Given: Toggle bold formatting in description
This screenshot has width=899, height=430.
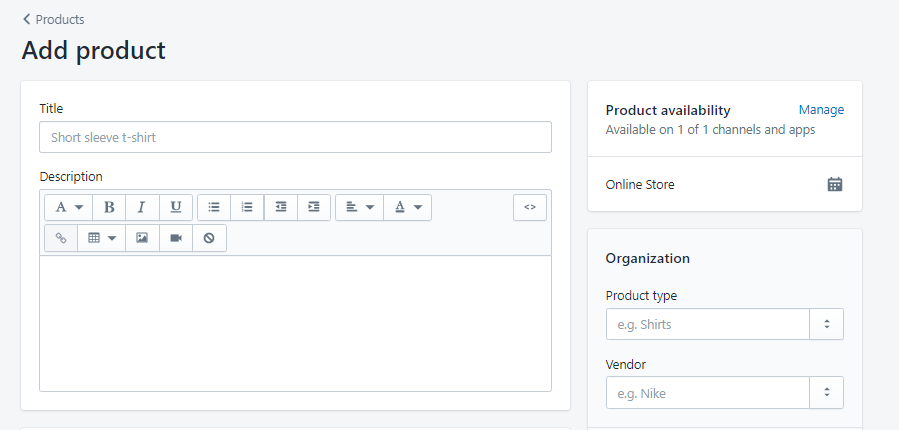Looking at the screenshot, I should pos(109,207).
